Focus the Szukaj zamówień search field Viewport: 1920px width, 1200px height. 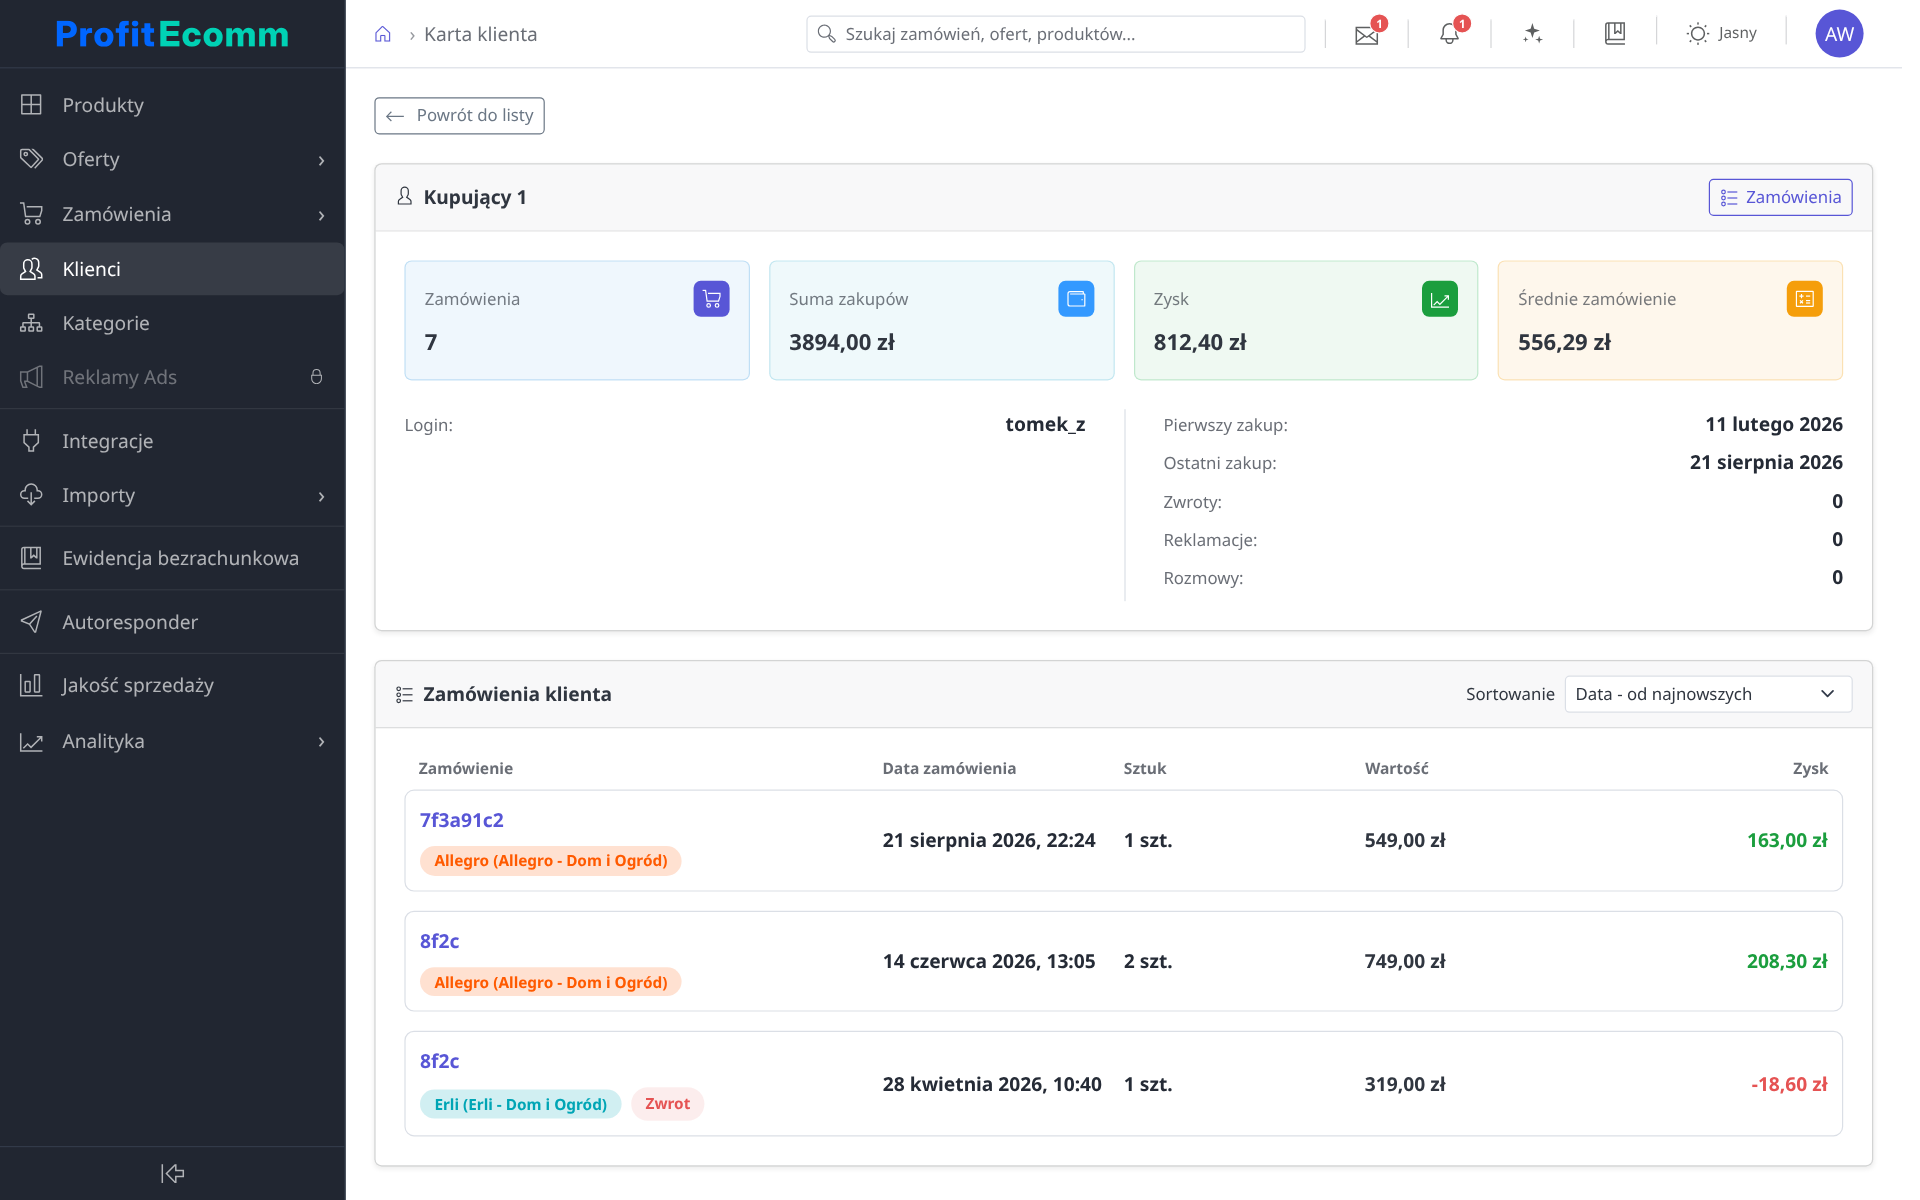[x=1055, y=34]
